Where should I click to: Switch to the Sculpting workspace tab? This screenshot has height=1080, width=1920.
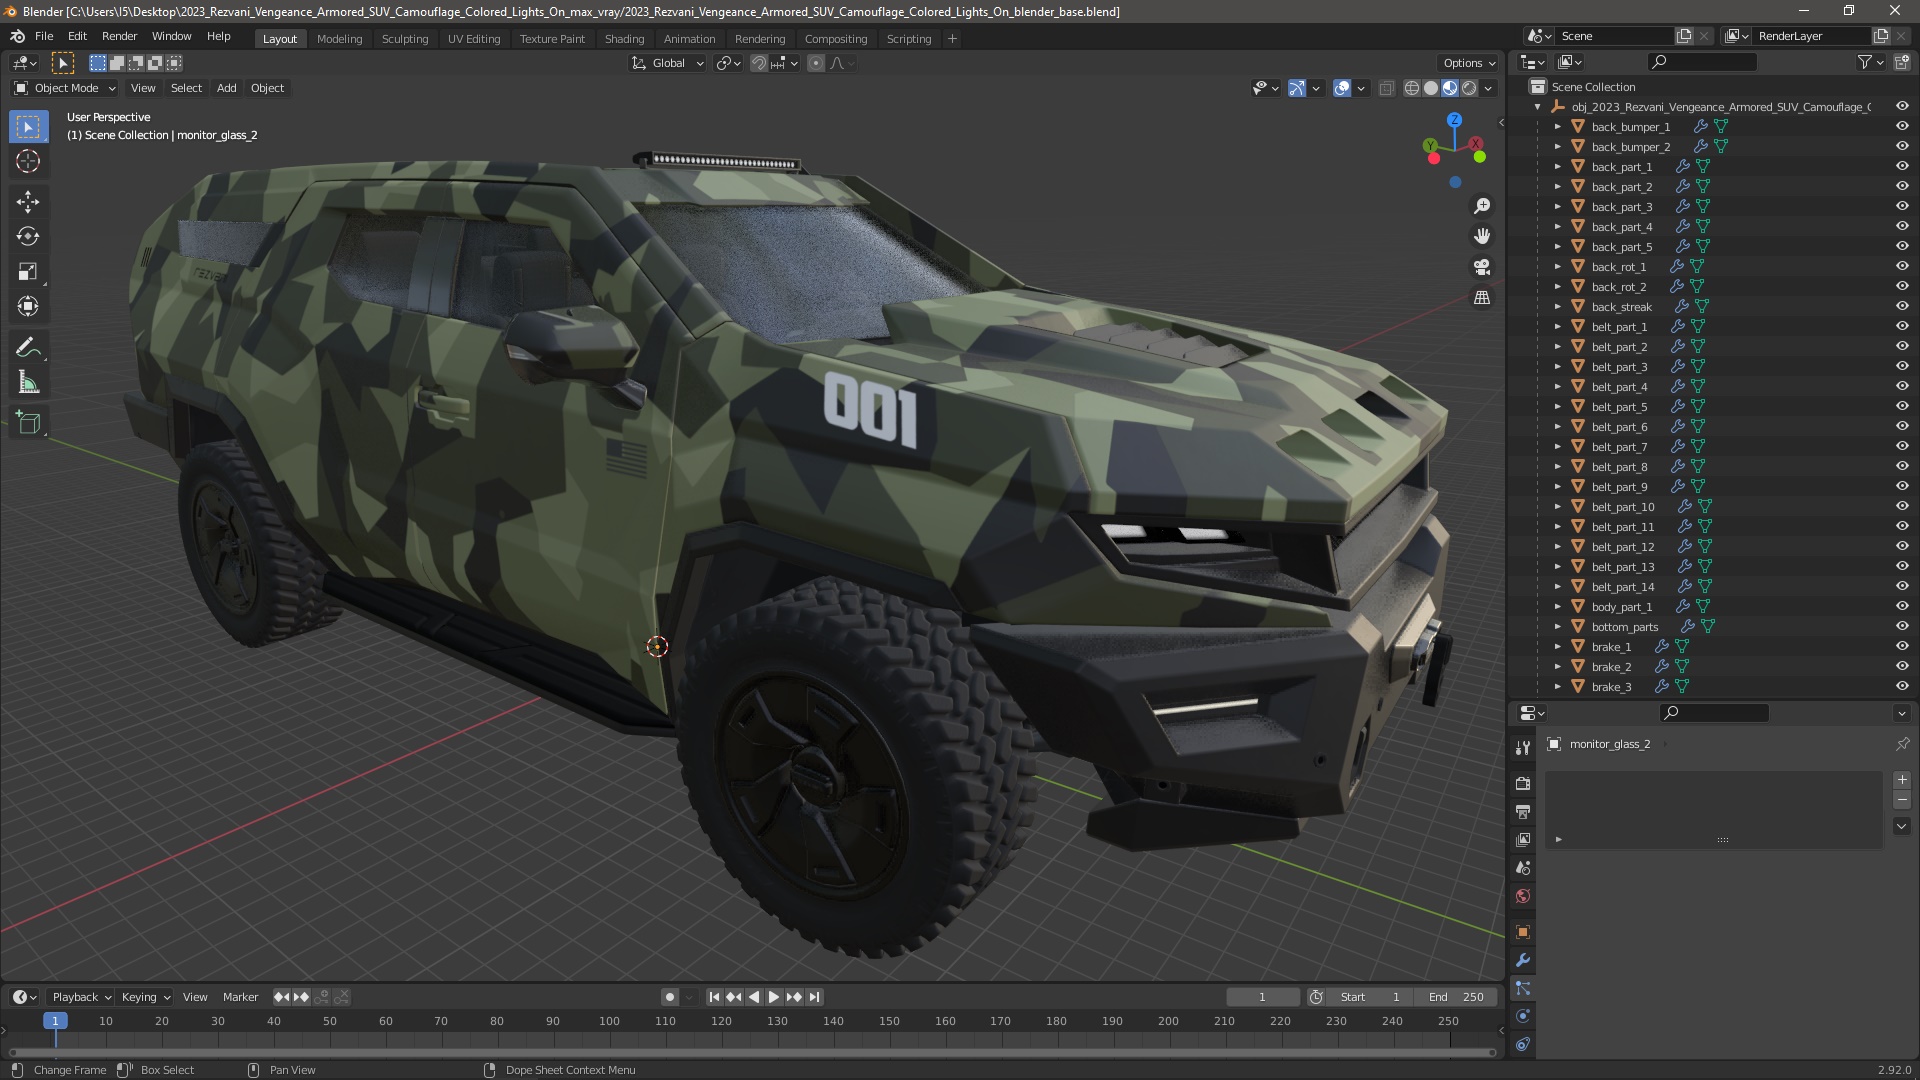(x=405, y=39)
